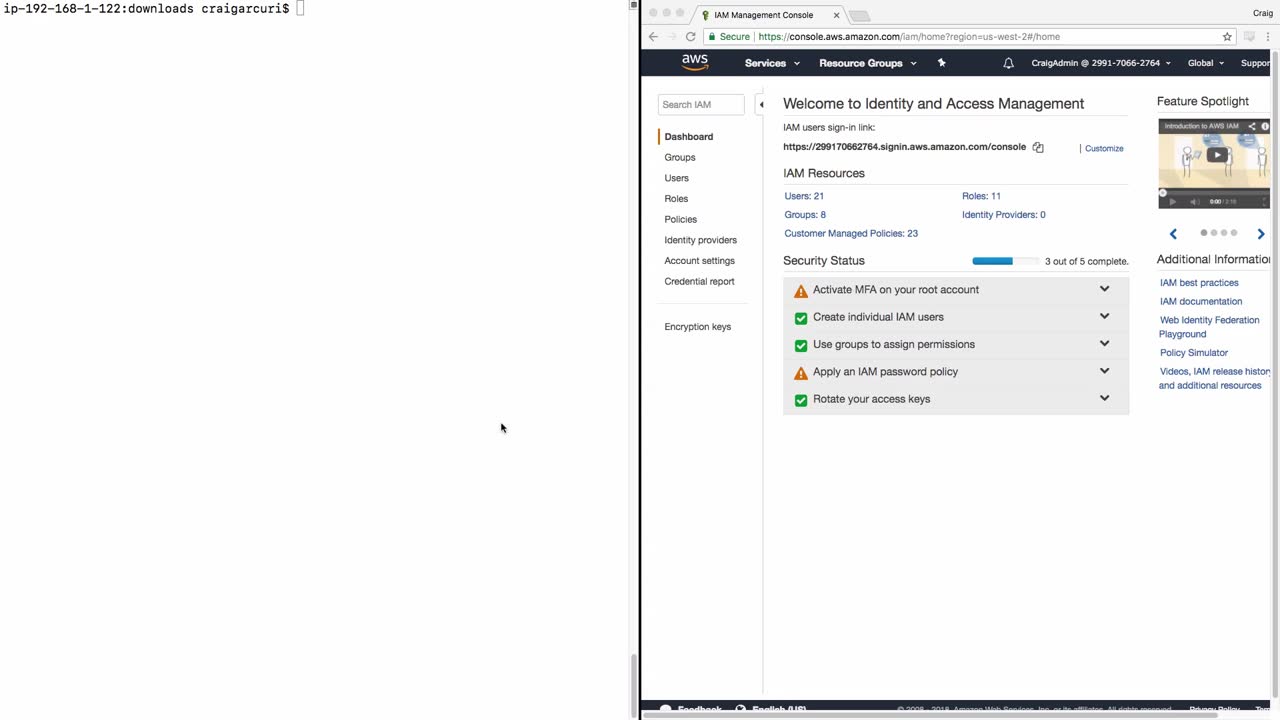Go back in the browser
Screen dimensions: 1280x720
click(654, 37)
